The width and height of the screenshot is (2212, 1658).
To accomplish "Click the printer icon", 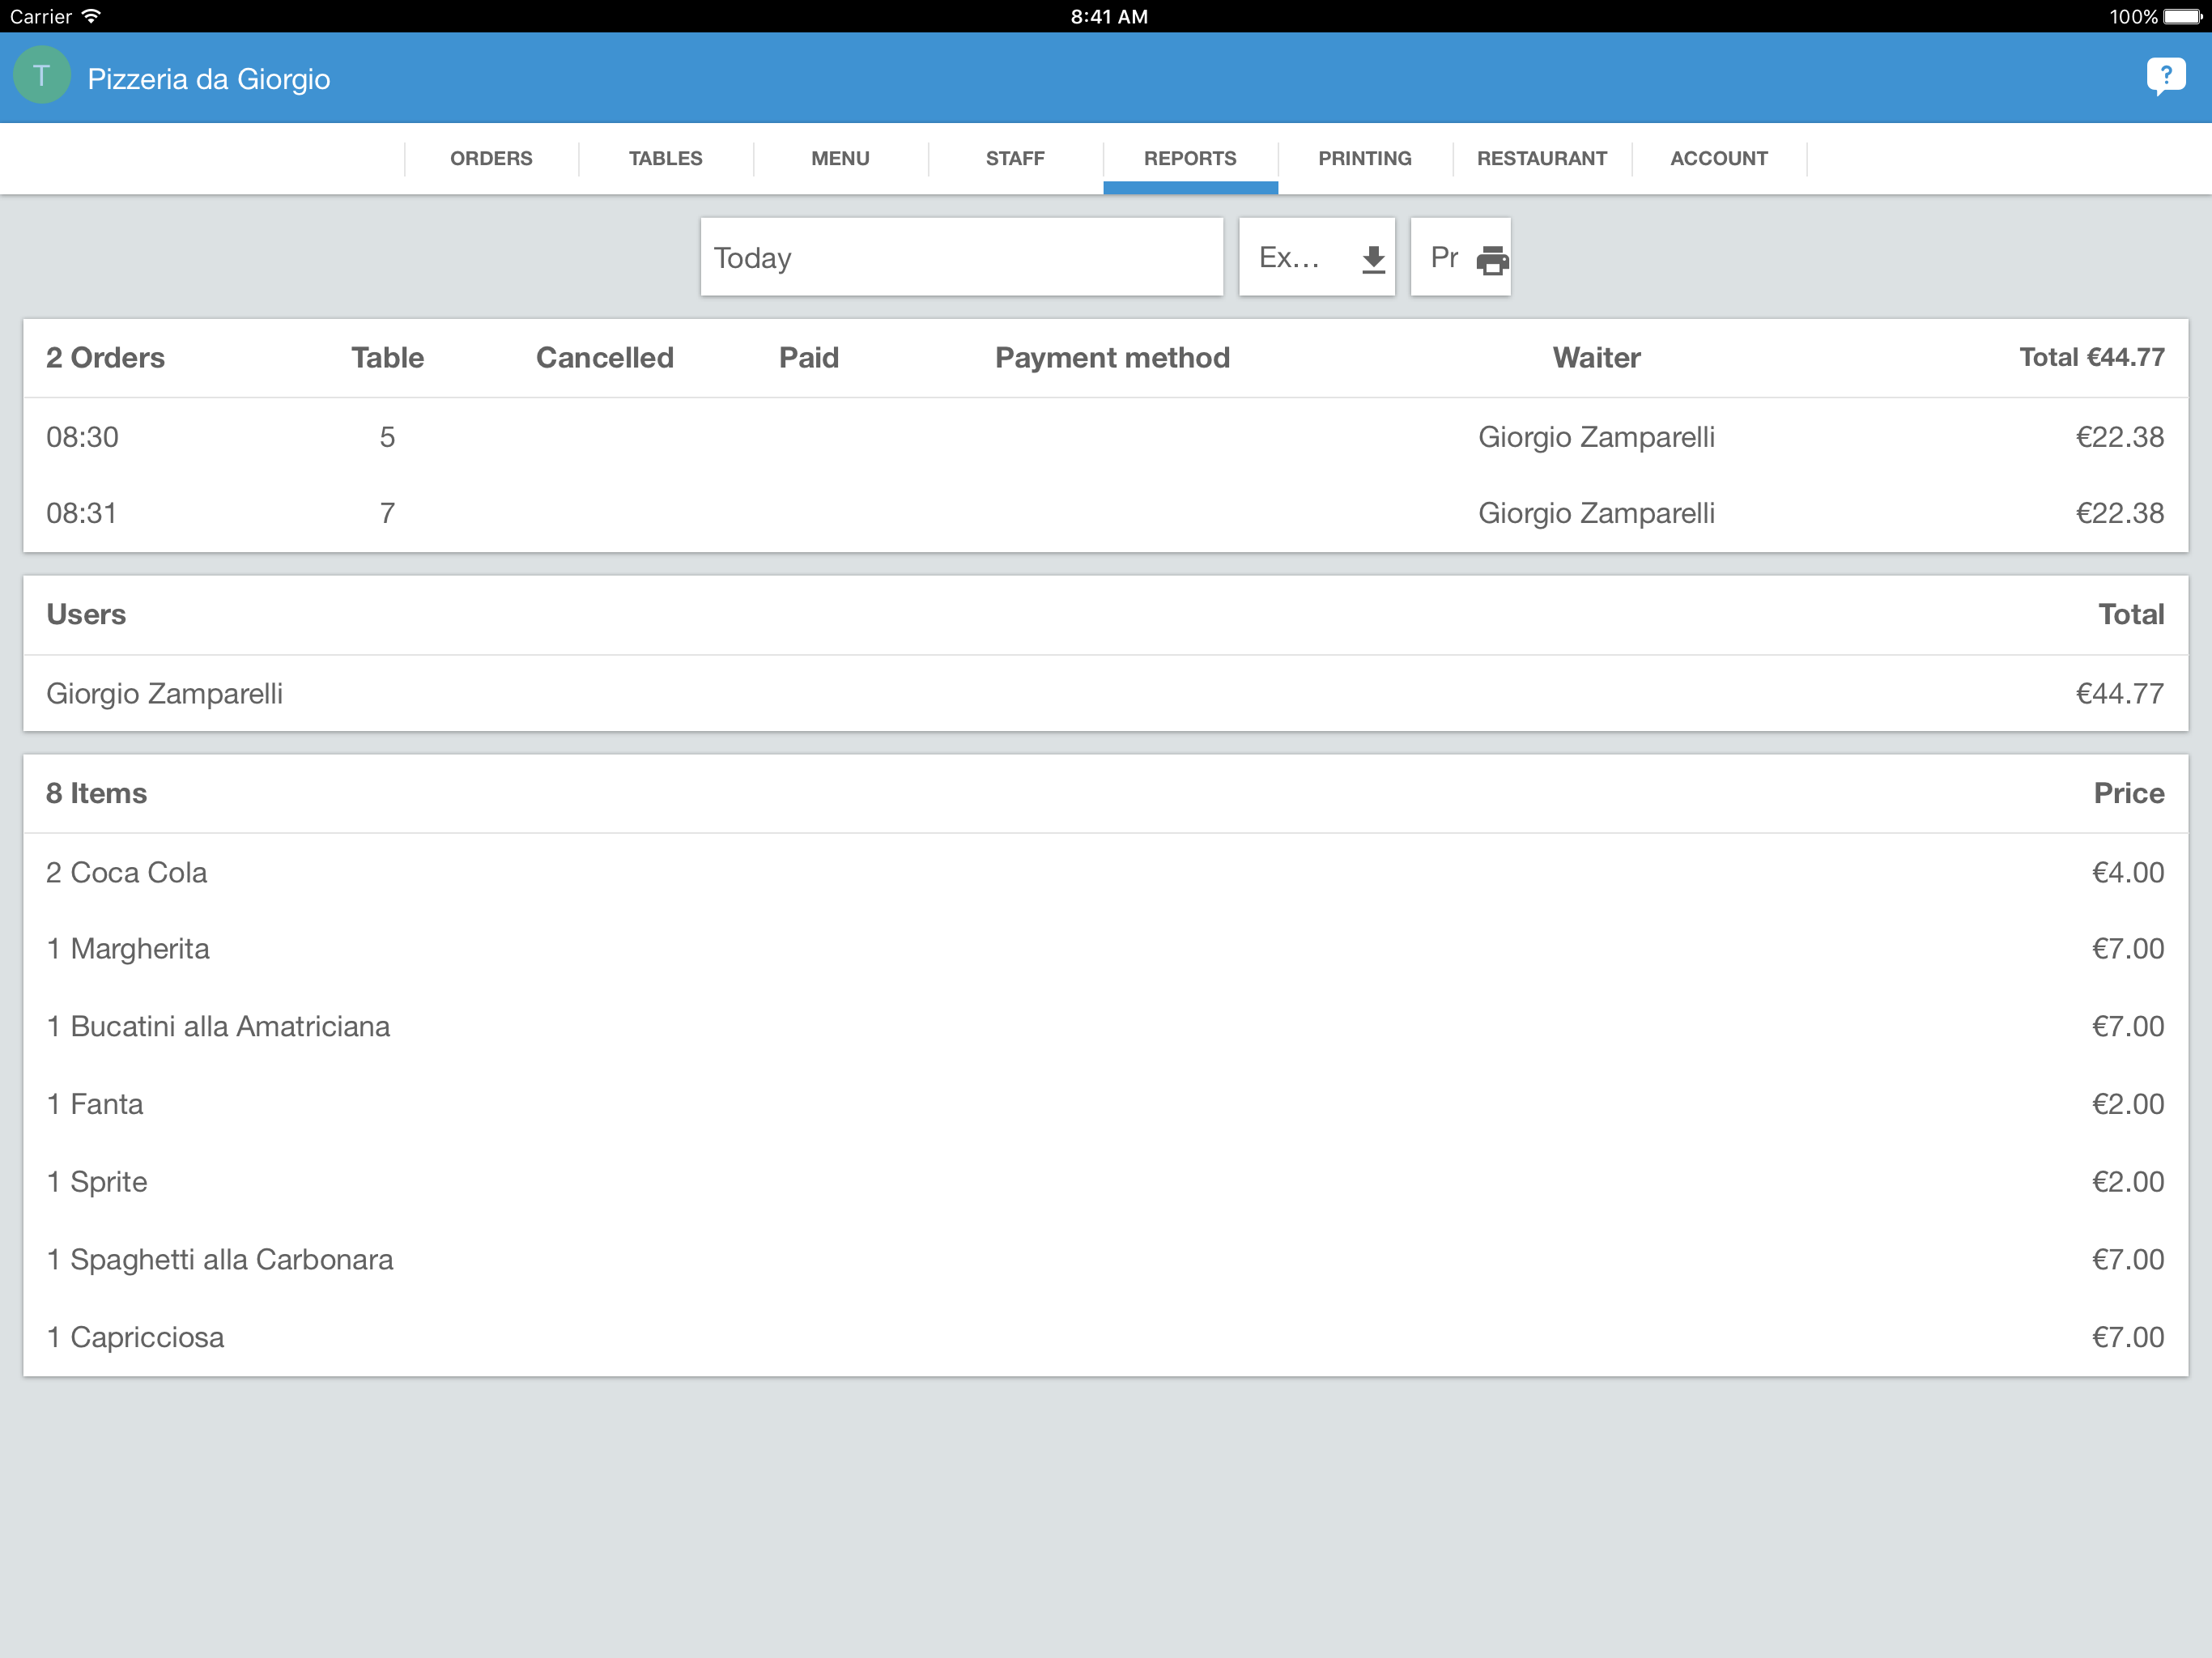I will pos(1492,259).
